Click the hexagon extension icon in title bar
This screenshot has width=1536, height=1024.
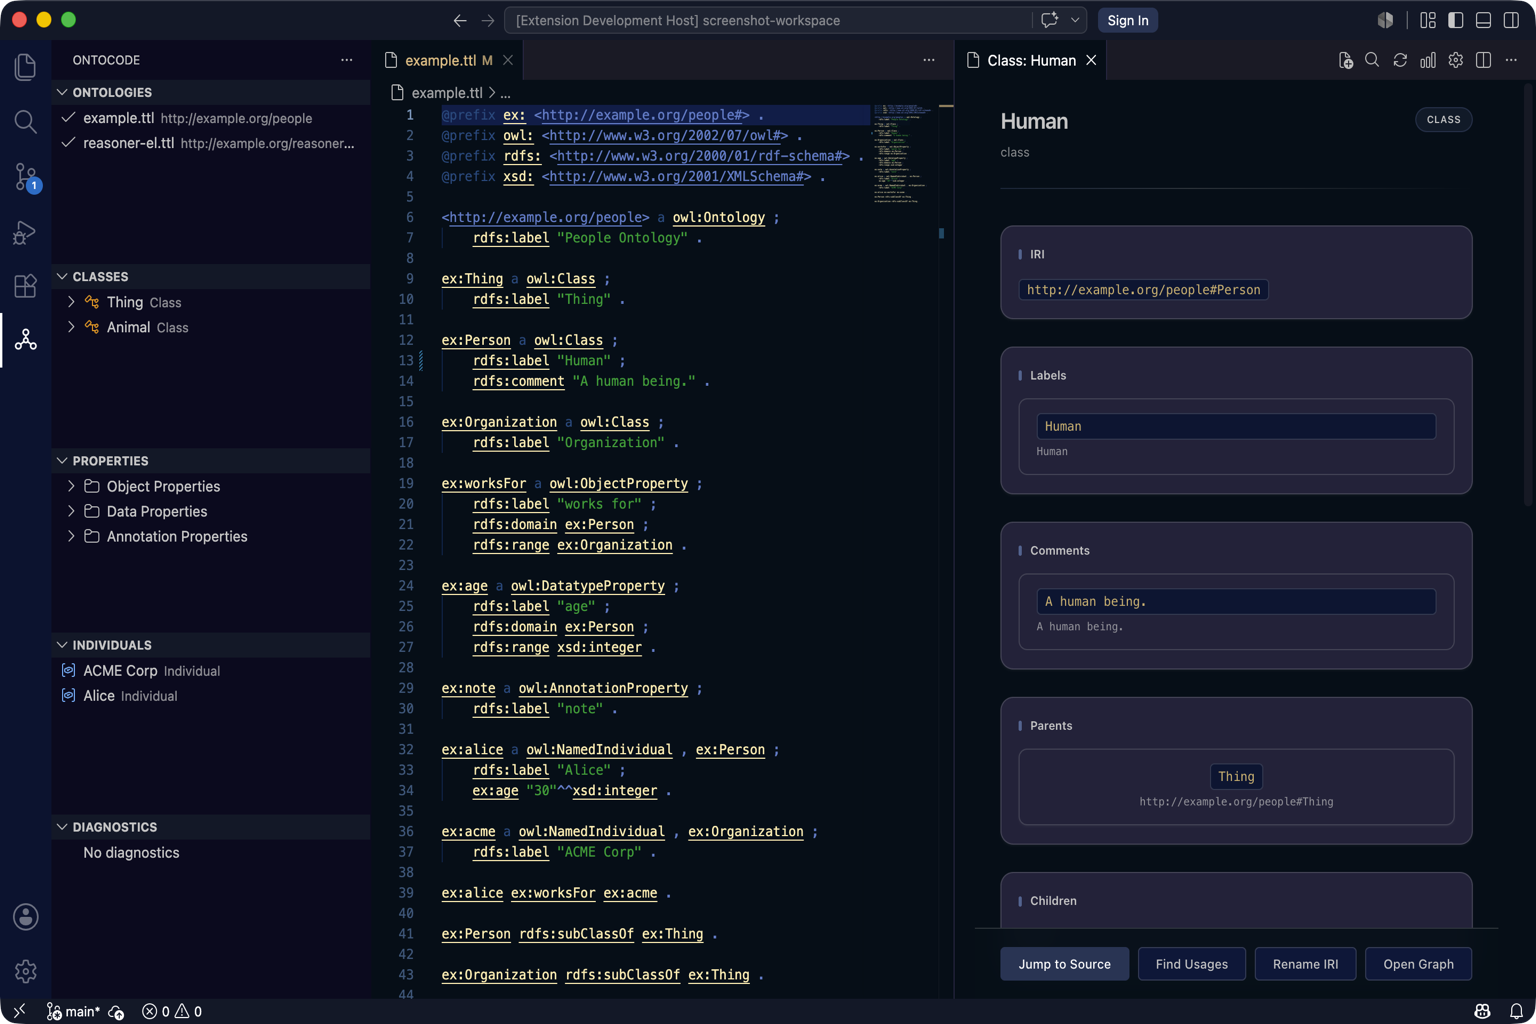pyautogui.click(x=1385, y=20)
